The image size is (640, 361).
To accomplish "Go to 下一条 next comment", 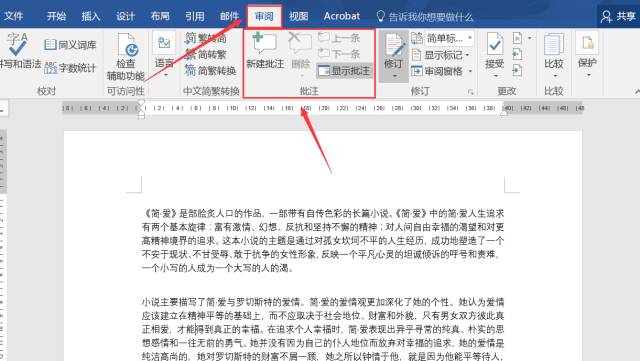I will point(339,54).
